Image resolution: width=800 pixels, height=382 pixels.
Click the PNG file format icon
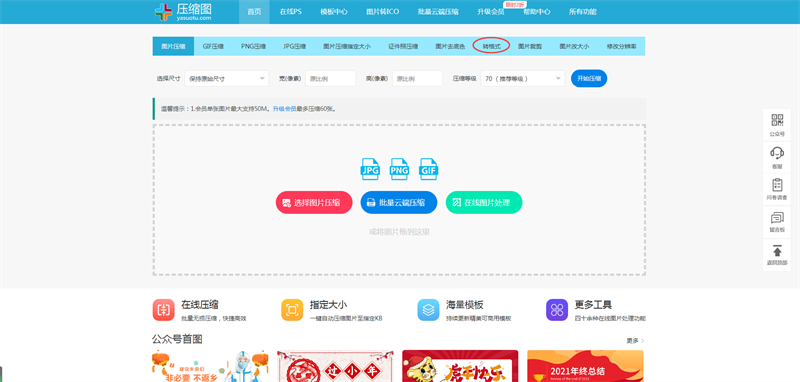[x=399, y=169]
